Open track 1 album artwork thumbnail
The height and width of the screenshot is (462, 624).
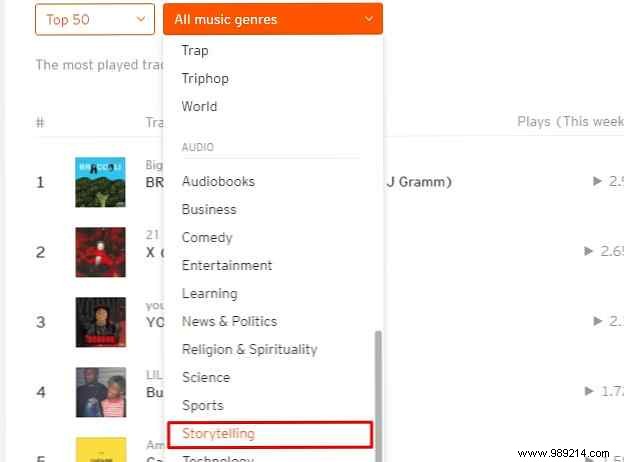(x=100, y=182)
